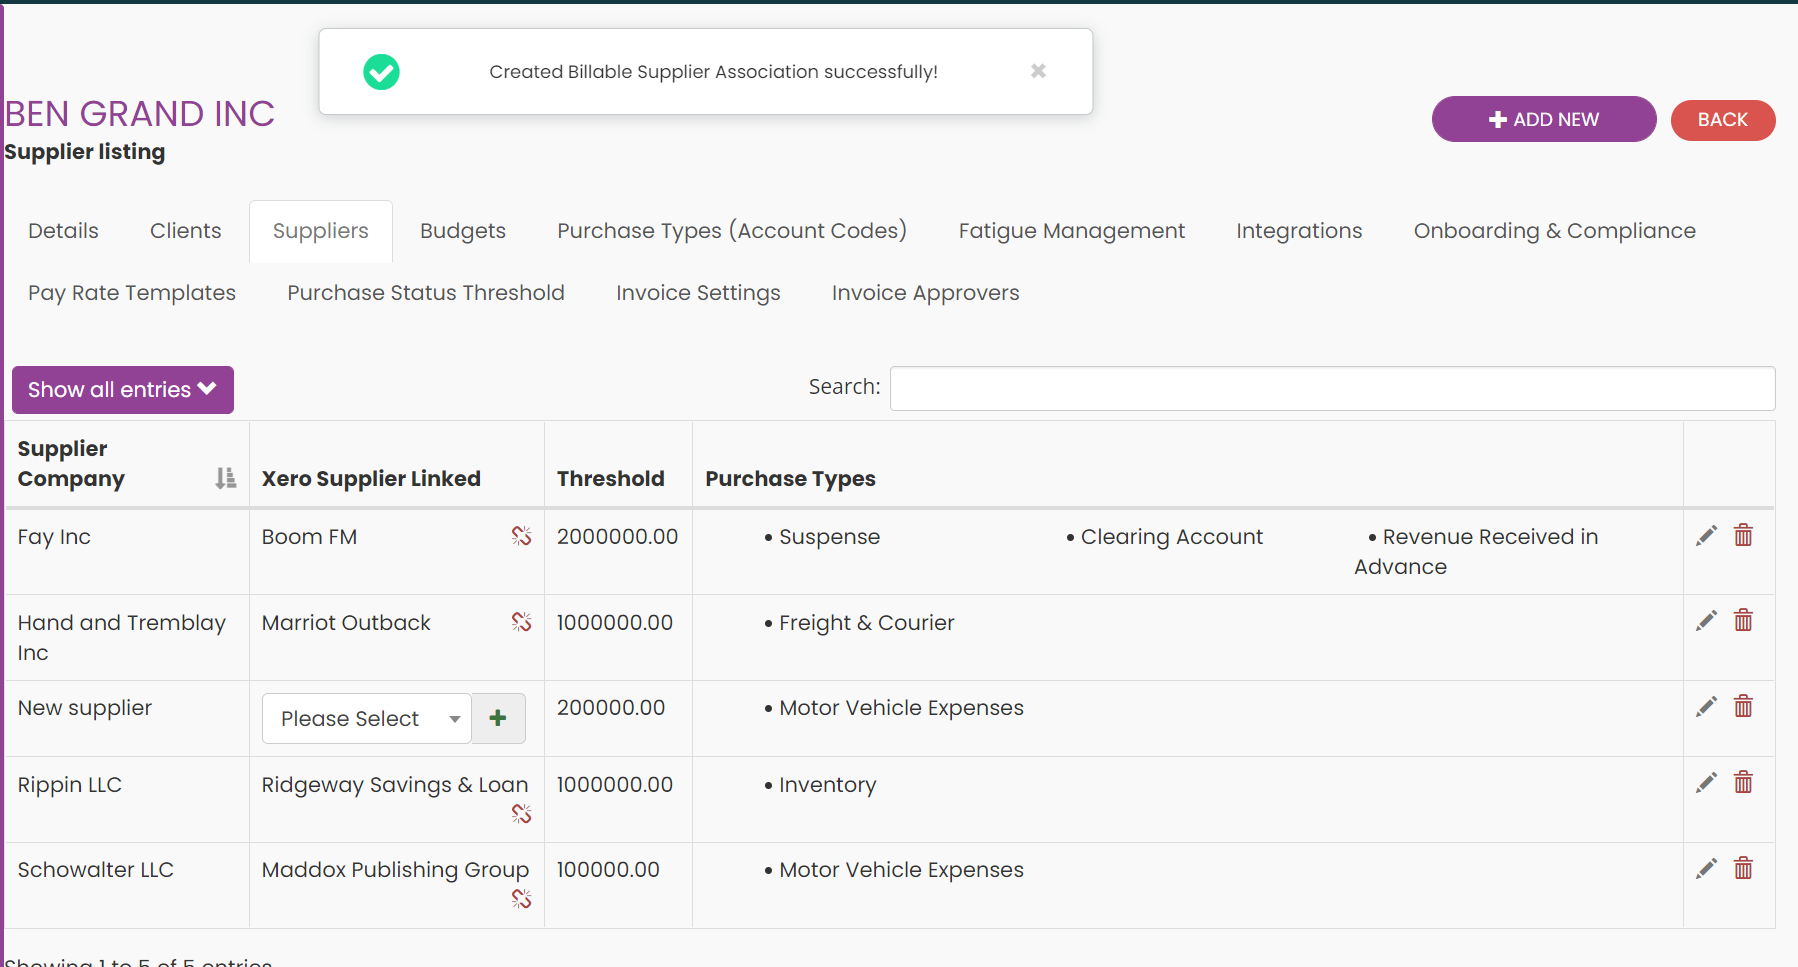Image resolution: width=1798 pixels, height=967 pixels.
Task: Sort by Supplier Company column icon
Action: tap(226, 478)
